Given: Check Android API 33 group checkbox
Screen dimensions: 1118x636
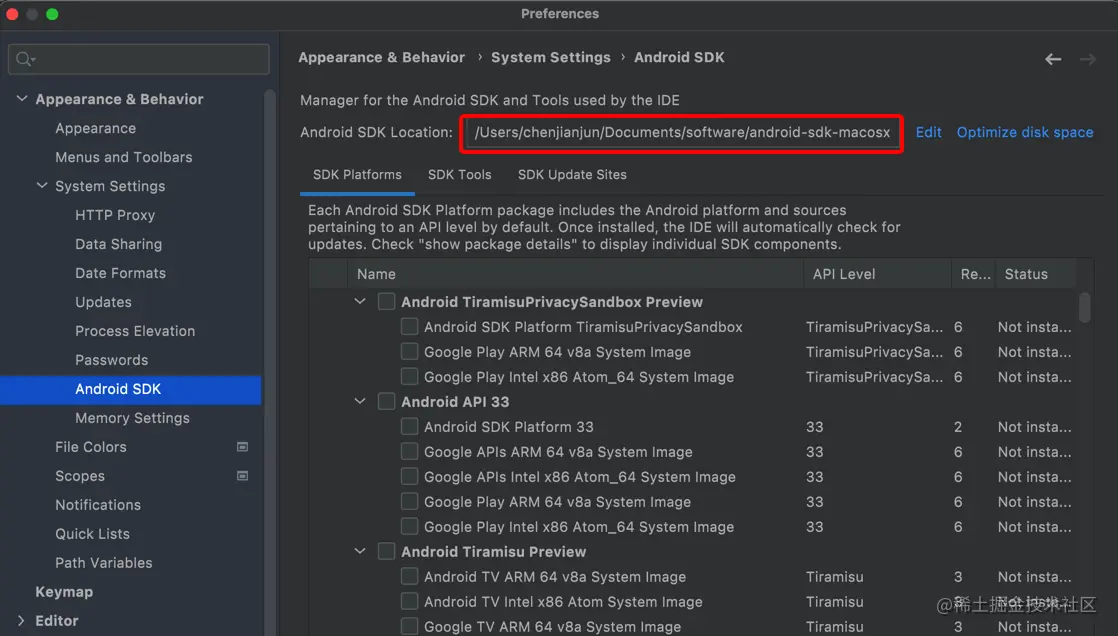Looking at the screenshot, I should pyautogui.click(x=386, y=401).
